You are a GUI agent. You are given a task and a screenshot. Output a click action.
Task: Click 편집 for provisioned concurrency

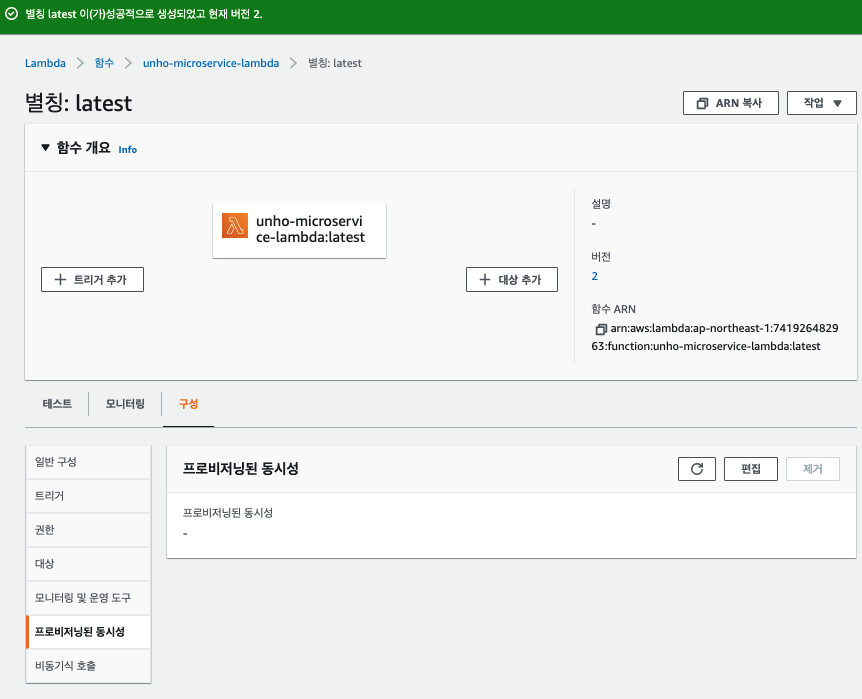tap(750, 469)
